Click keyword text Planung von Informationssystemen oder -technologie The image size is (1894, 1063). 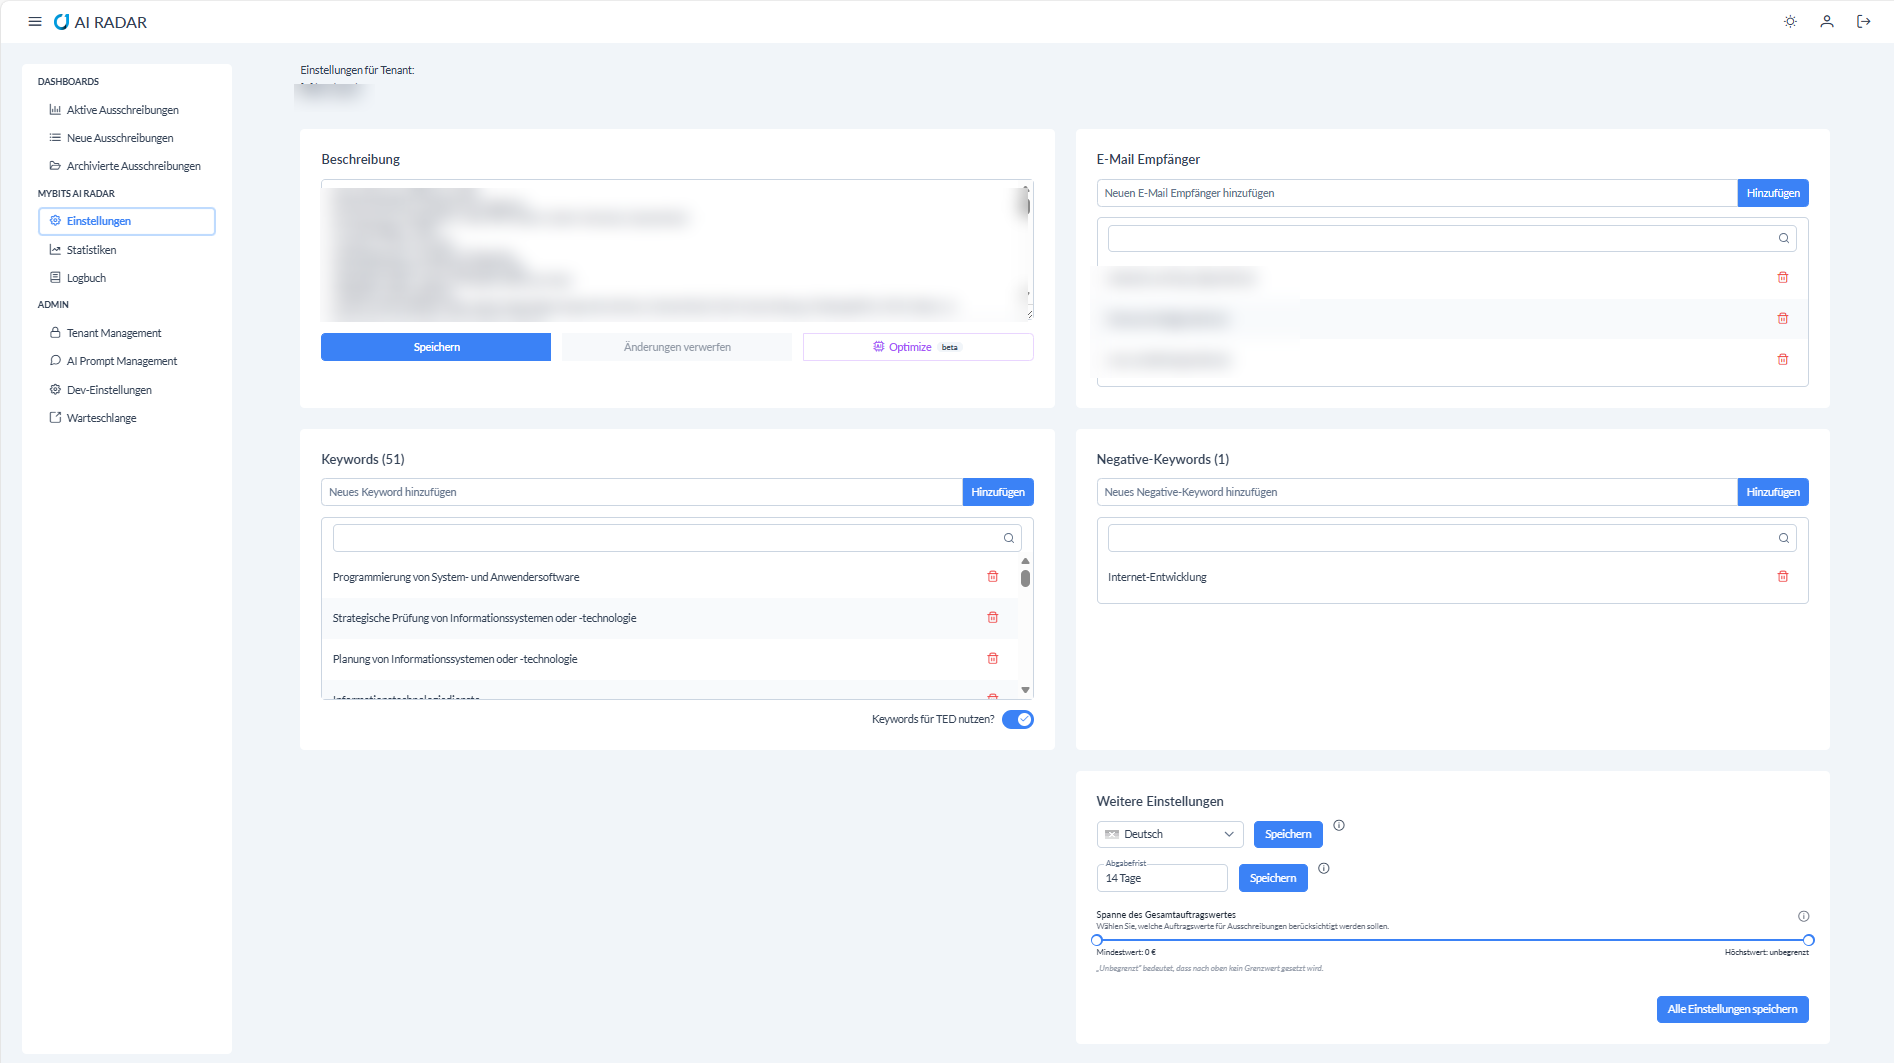tap(455, 659)
